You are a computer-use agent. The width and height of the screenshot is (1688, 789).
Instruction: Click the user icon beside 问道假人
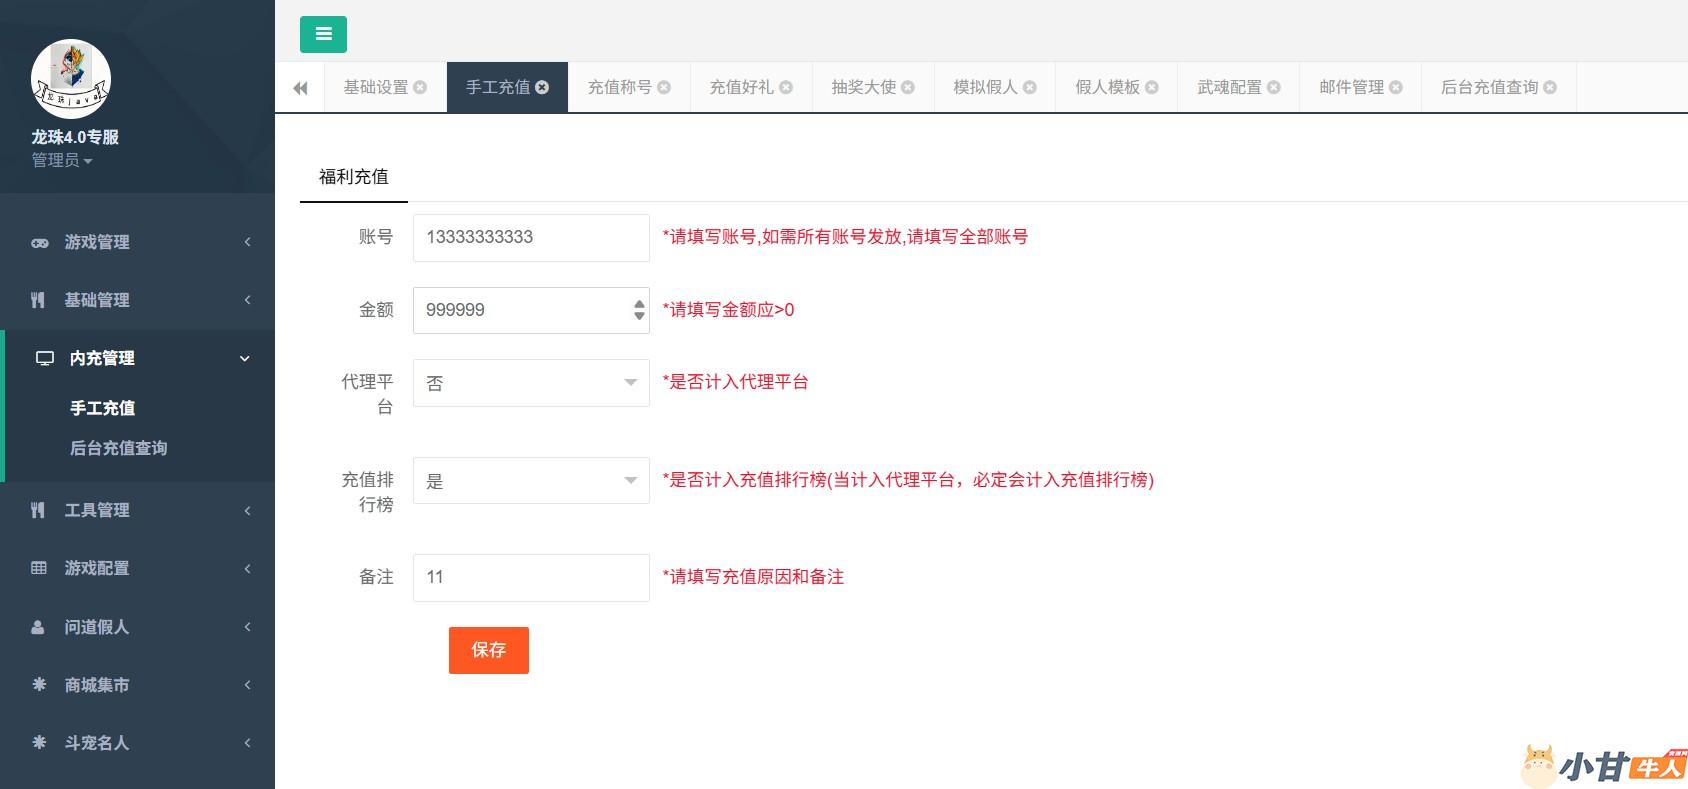(x=38, y=627)
